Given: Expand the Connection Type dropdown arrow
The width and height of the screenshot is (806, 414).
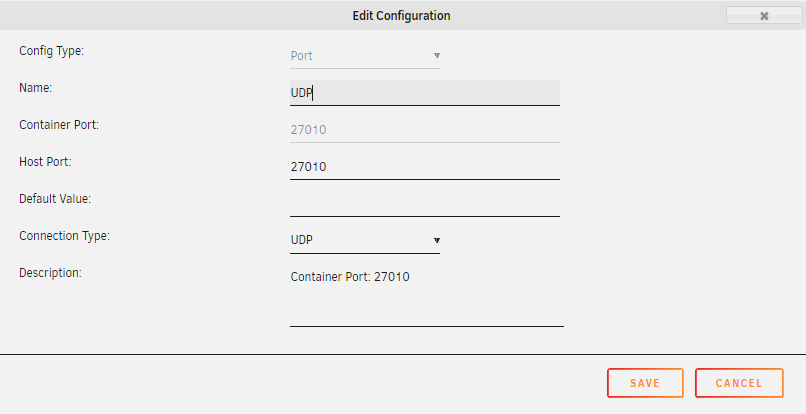Looking at the screenshot, I should pyautogui.click(x=436, y=240).
